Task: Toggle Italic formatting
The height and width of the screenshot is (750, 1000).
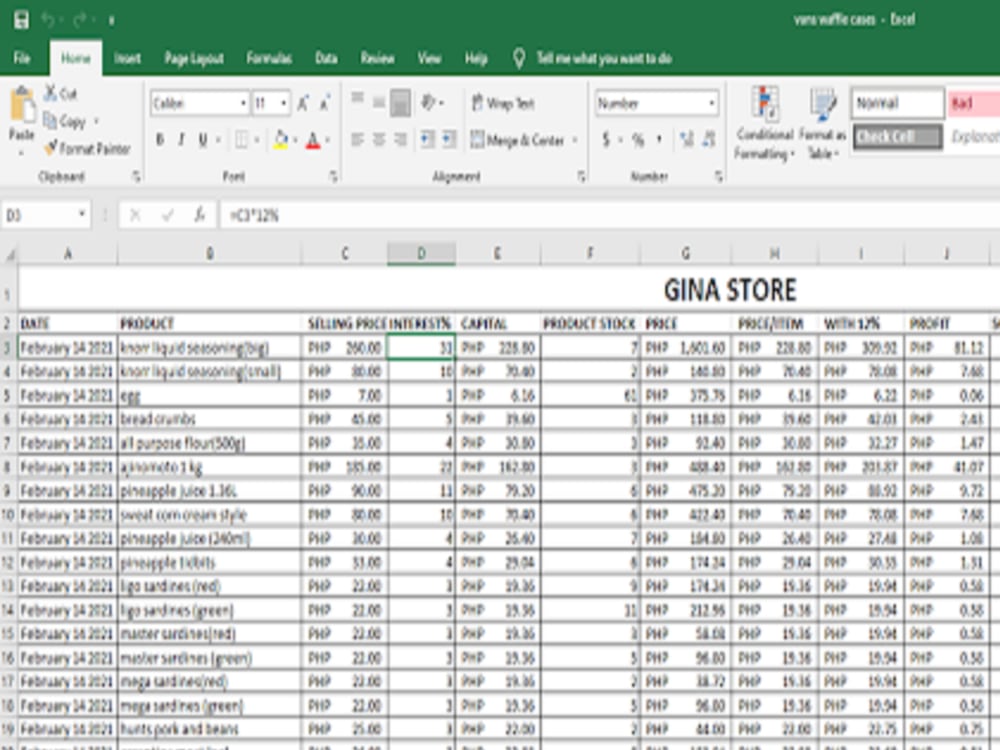Action: pos(182,140)
